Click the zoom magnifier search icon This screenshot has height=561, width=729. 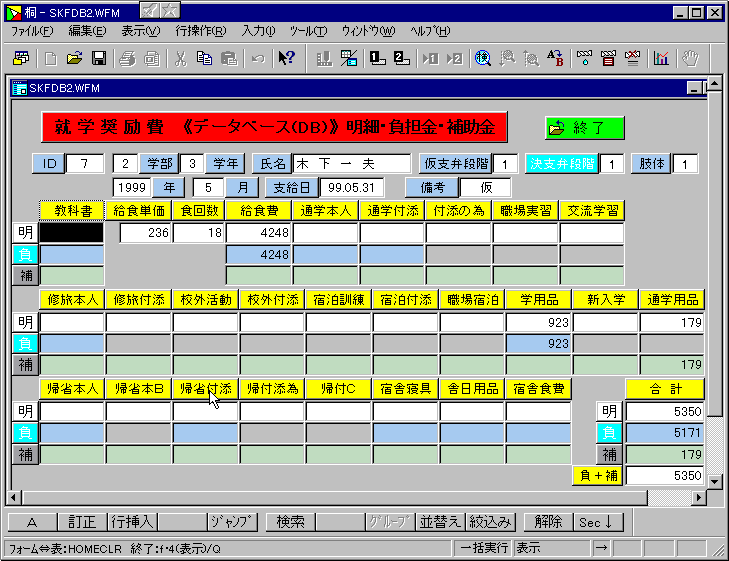[483, 58]
